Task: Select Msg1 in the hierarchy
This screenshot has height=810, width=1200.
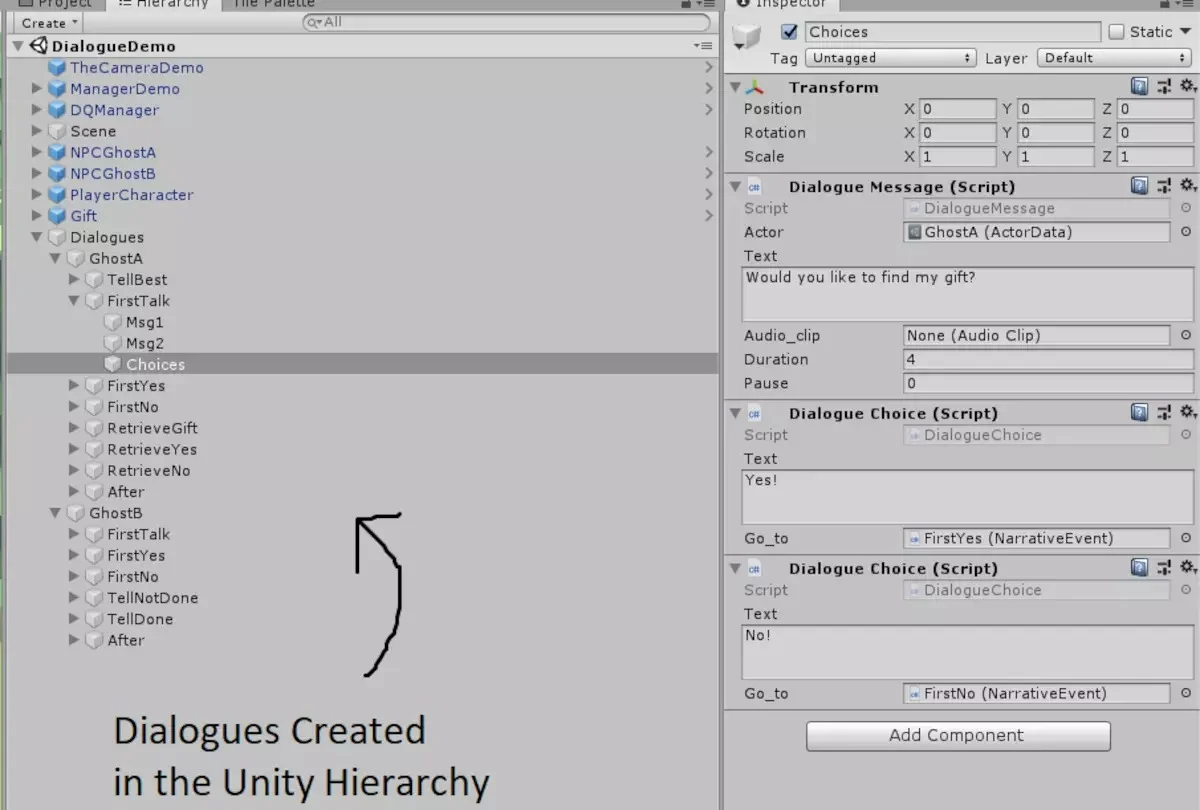Action: coord(145,322)
